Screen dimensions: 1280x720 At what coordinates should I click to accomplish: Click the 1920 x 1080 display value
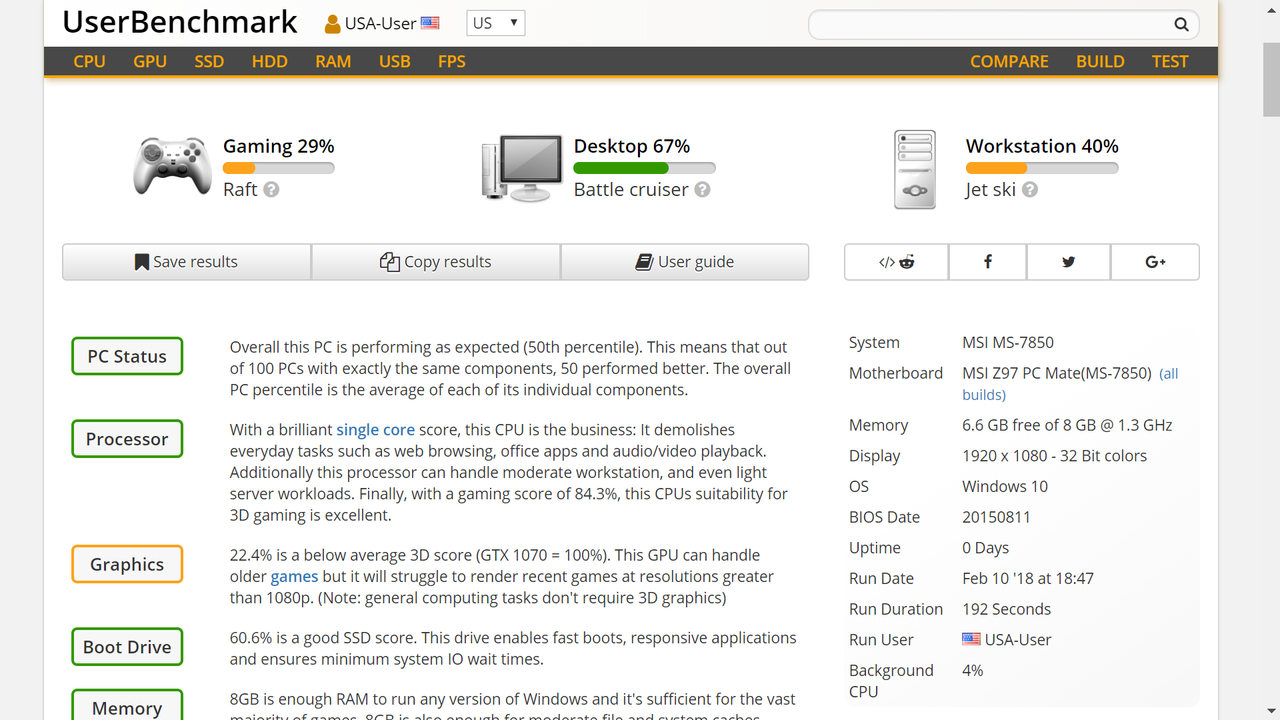[1055, 455]
